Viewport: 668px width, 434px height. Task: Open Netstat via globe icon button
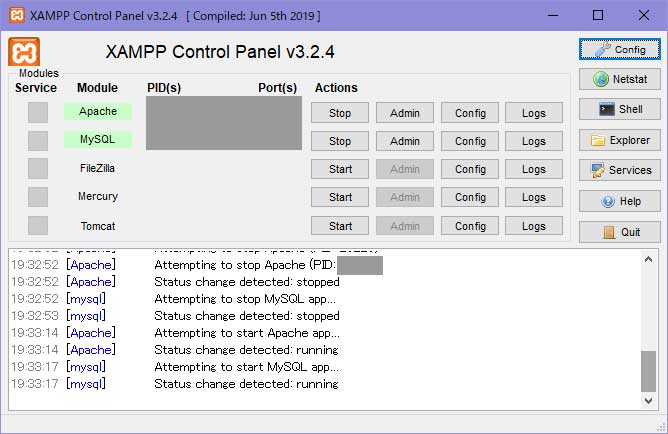point(619,79)
